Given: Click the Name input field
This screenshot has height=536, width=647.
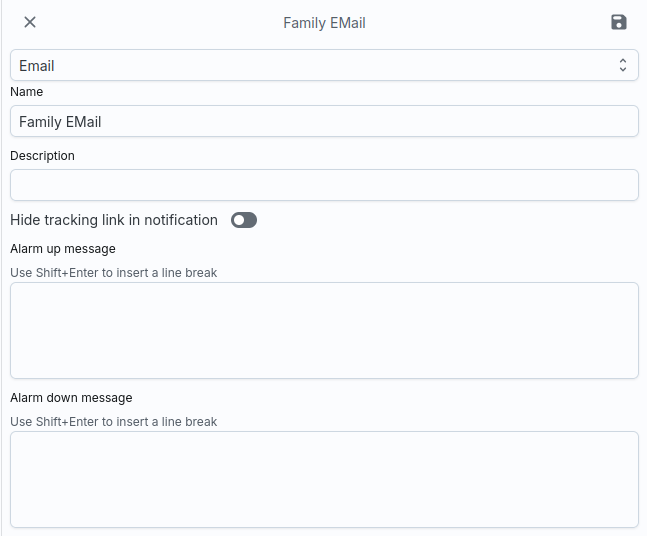Looking at the screenshot, I should pos(324,121).
